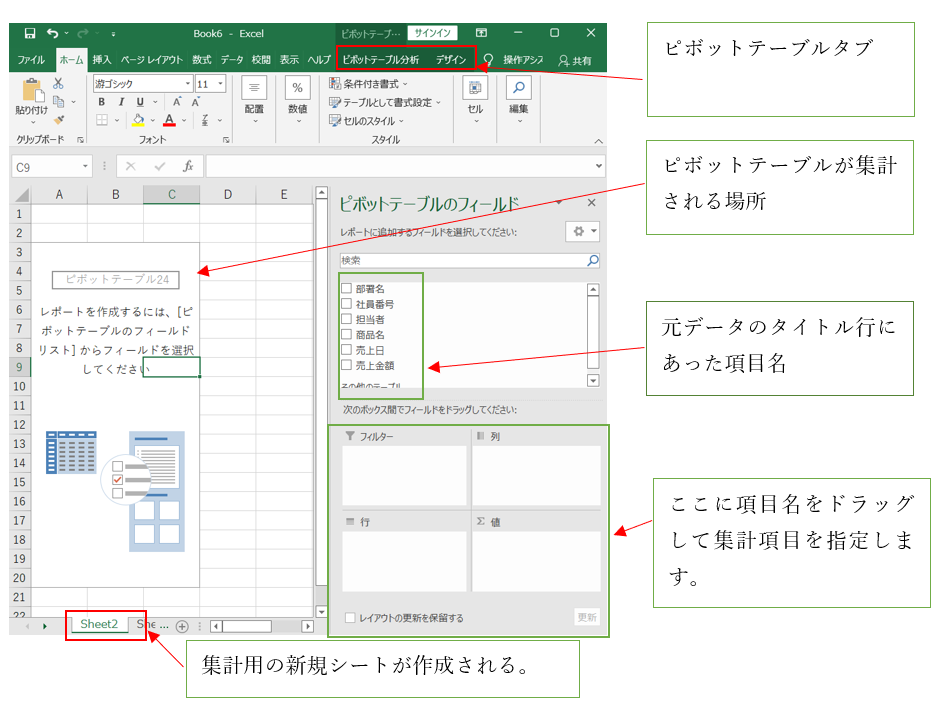The height and width of the screenshot is (706, 938).
Task: Open the Name Box dropdown arrow
Action: click(x=86, y=167)
